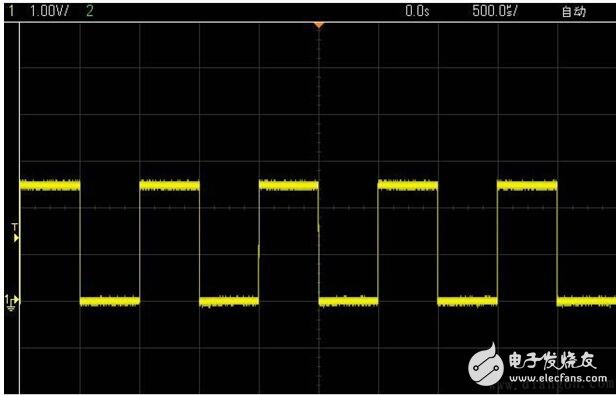Click the final low segment at right edge
Screen dimensions: 616x395
(x=586, y=301)
